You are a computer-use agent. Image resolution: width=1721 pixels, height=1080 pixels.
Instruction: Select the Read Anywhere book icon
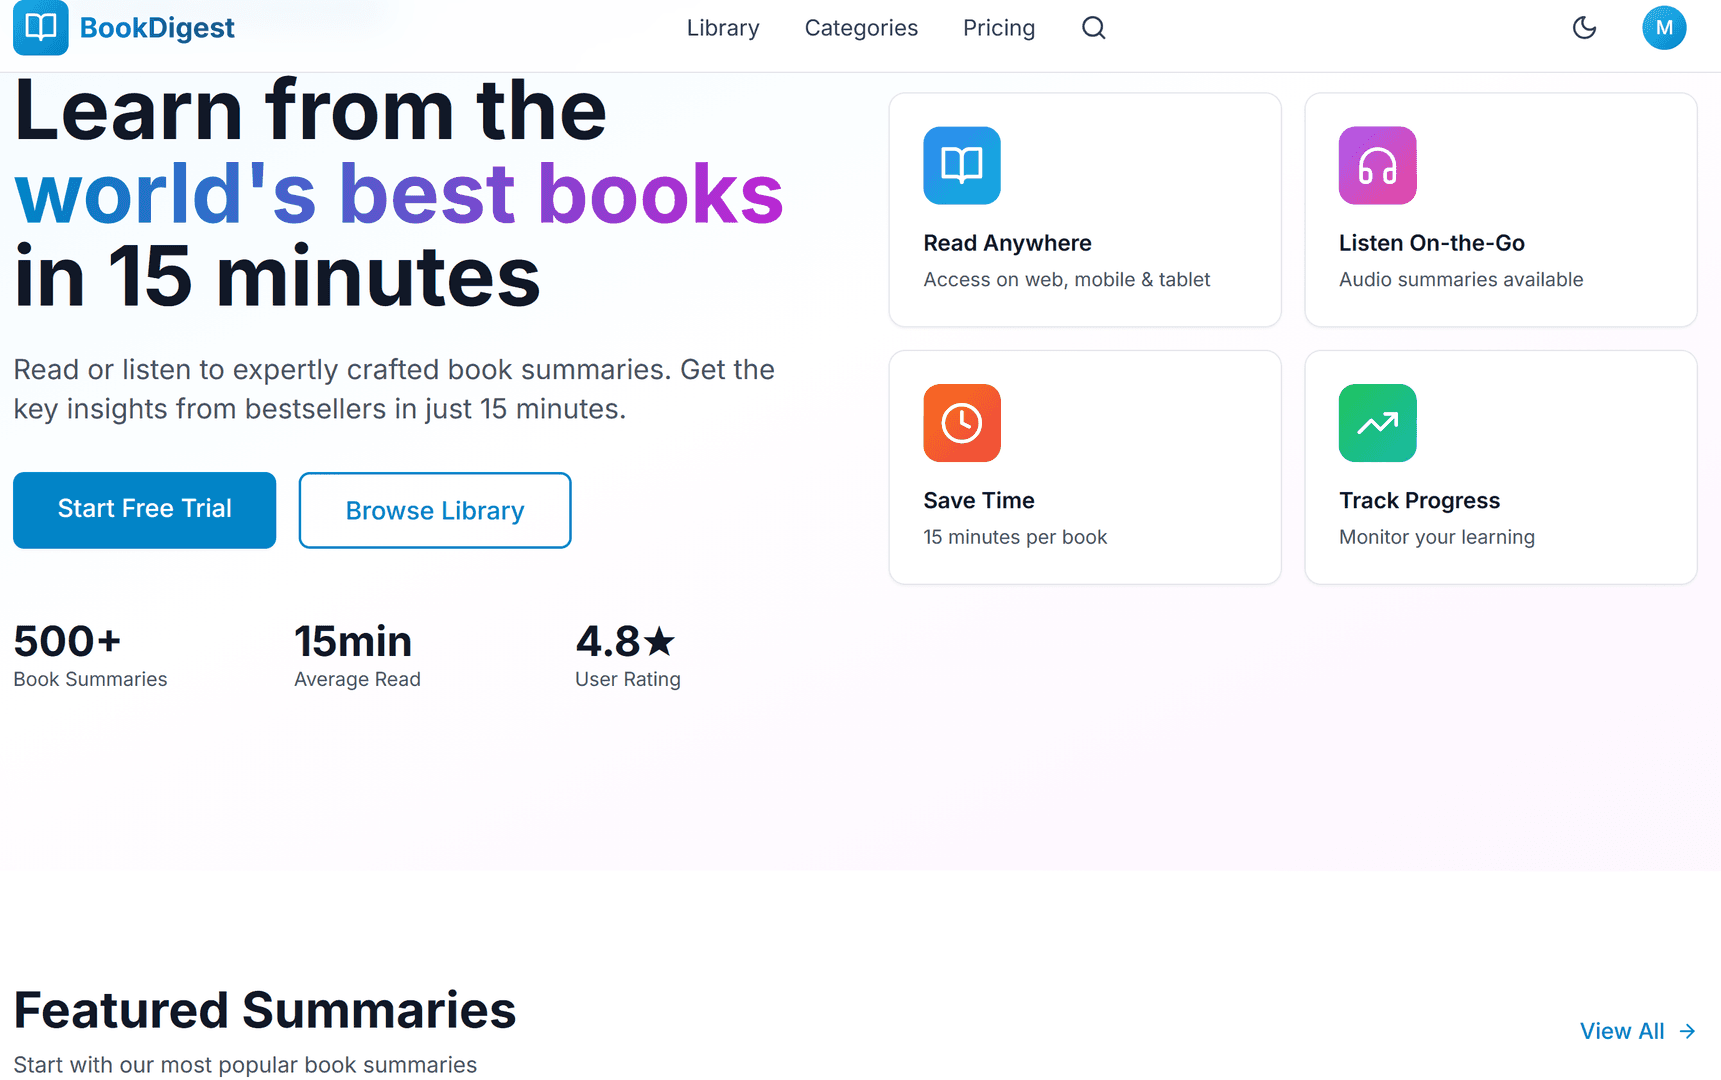pyautogui.click(x=961, y=165)
